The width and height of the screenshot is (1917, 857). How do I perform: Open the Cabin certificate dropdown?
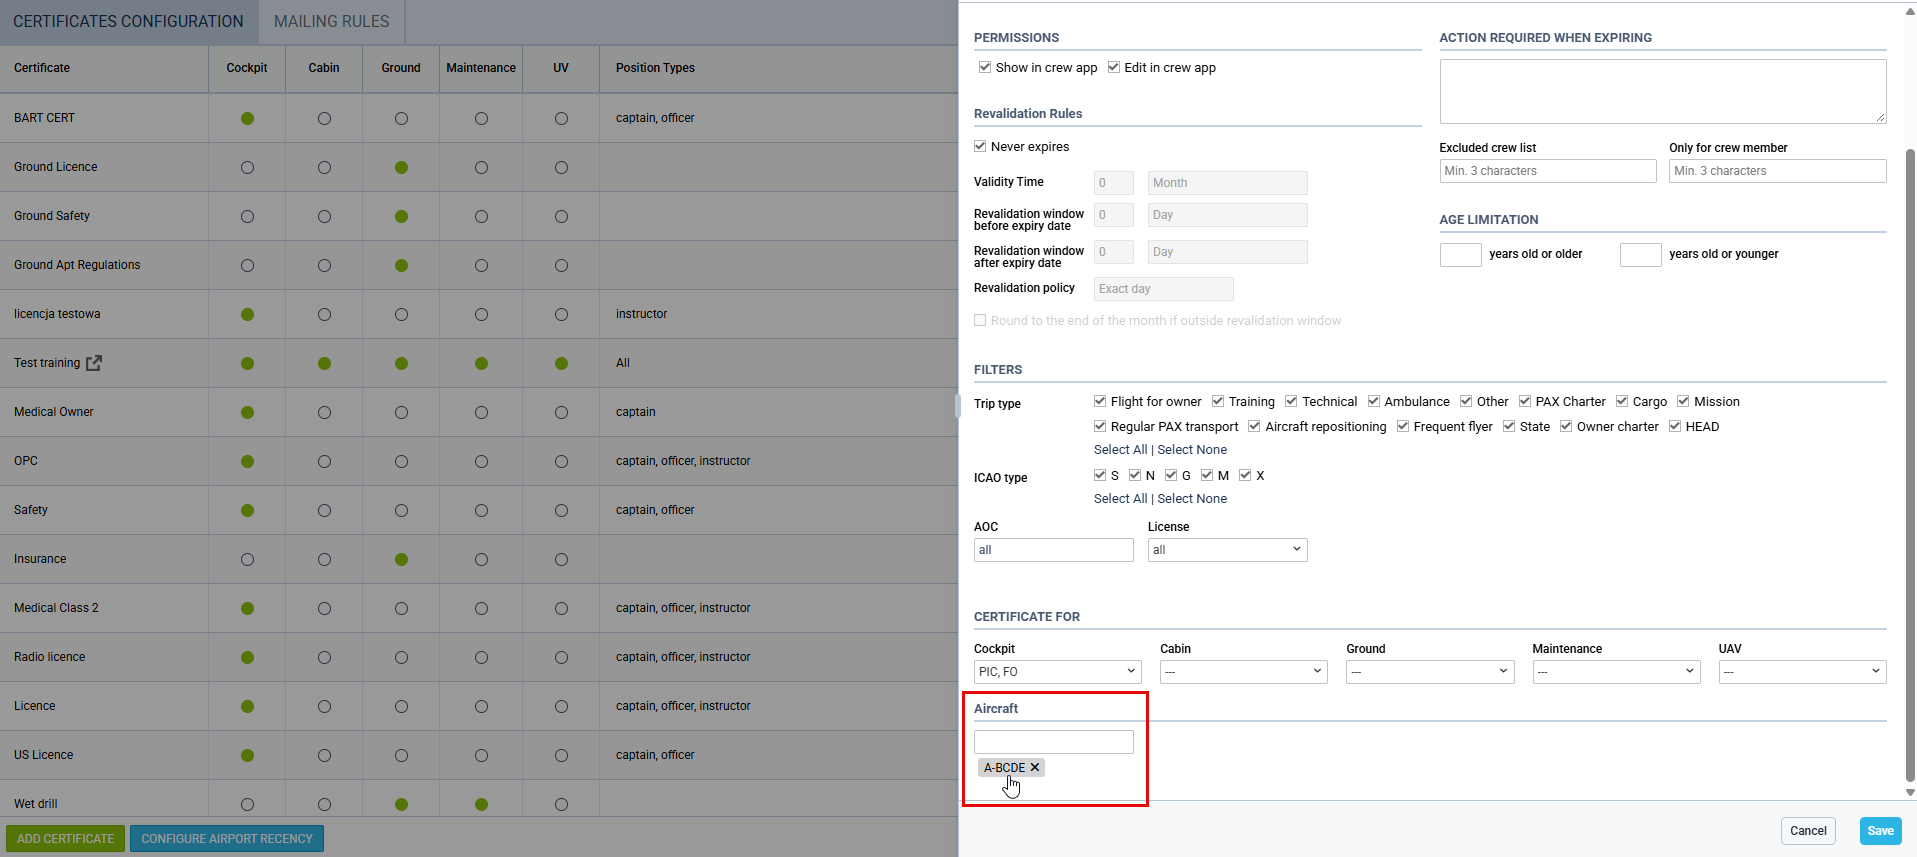(1243, 672)
